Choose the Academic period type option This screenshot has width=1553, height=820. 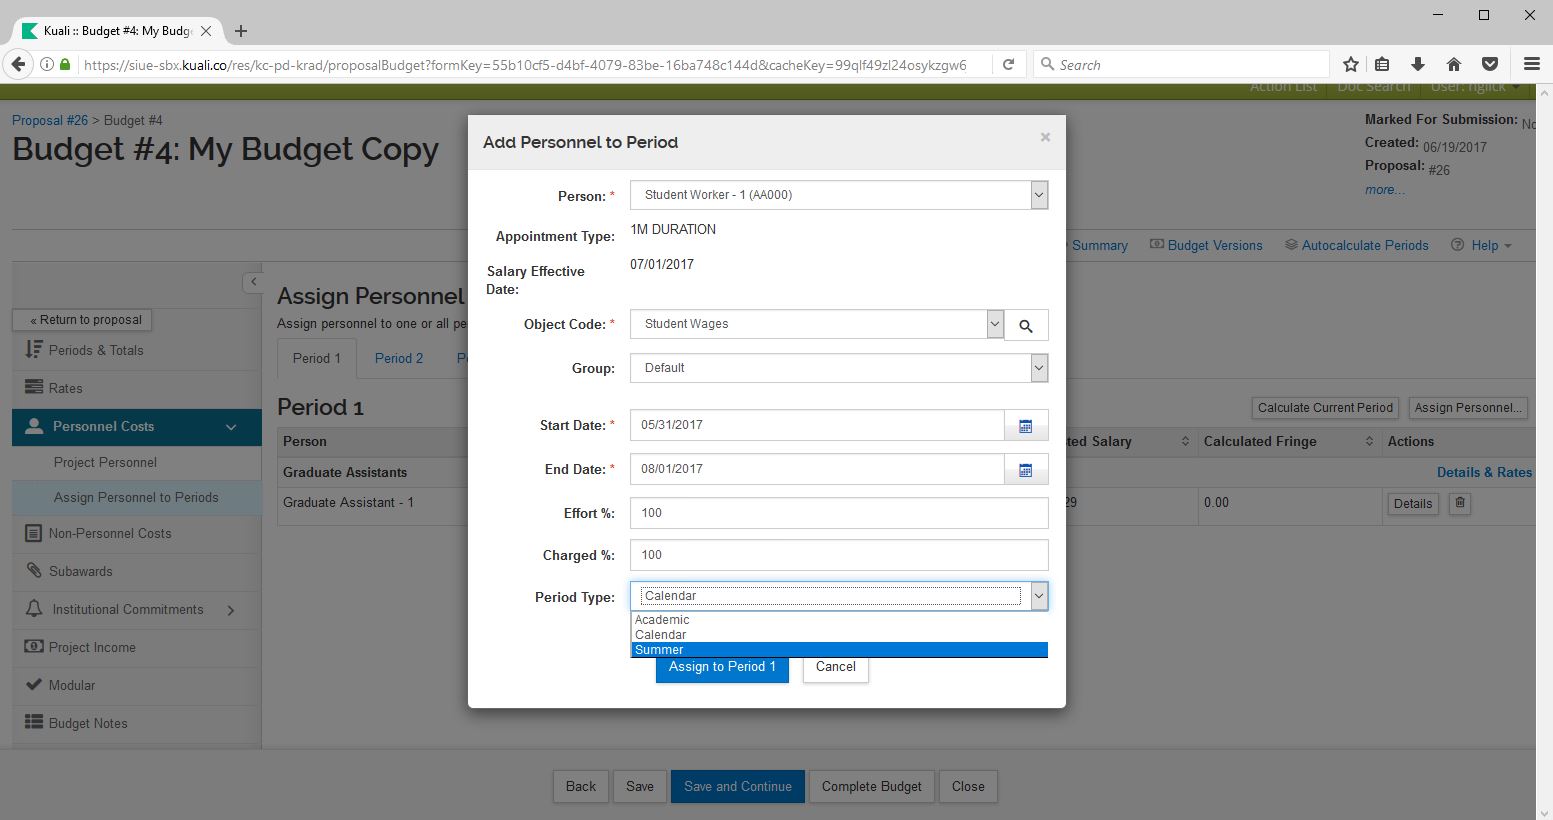point(662,620)
